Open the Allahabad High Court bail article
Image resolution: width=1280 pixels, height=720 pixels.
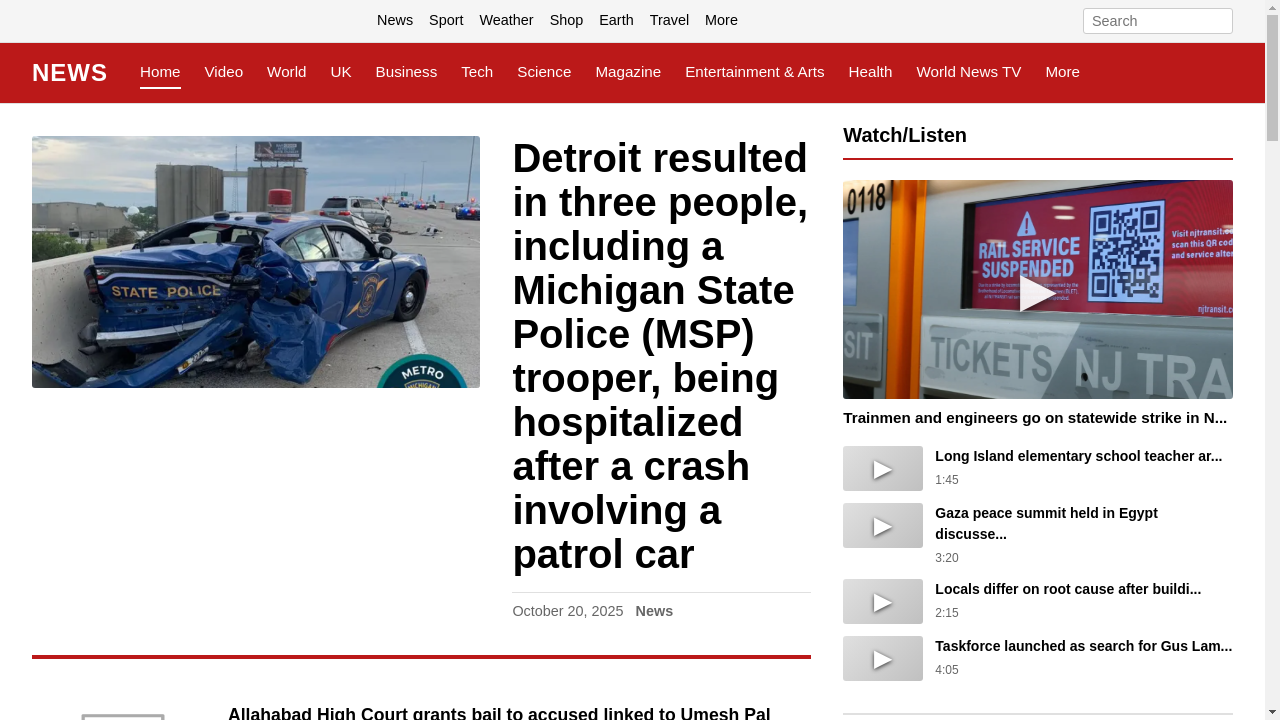pos(500,713)
